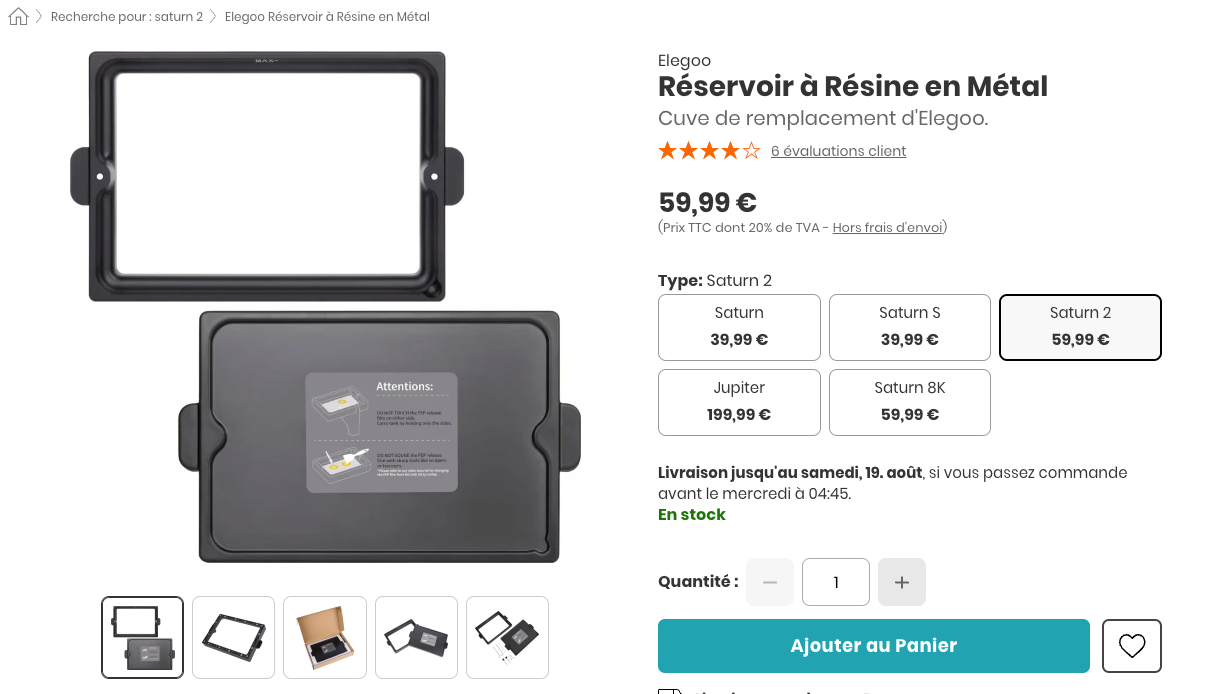Viewport: 1218px width, 694px height.
Task: Choose the Saturn 8K type option
Action: 910,402
